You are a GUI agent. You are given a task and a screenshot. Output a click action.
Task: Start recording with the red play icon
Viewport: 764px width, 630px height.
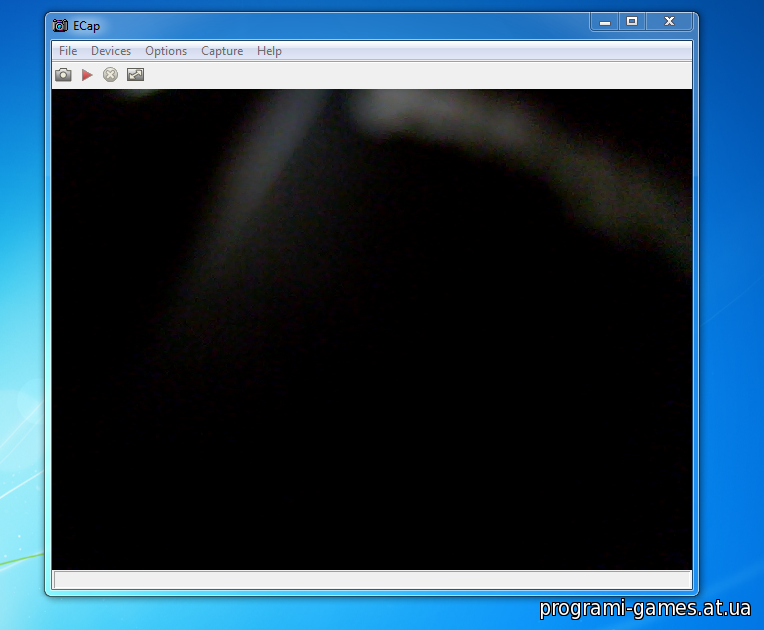pos(87,75)
